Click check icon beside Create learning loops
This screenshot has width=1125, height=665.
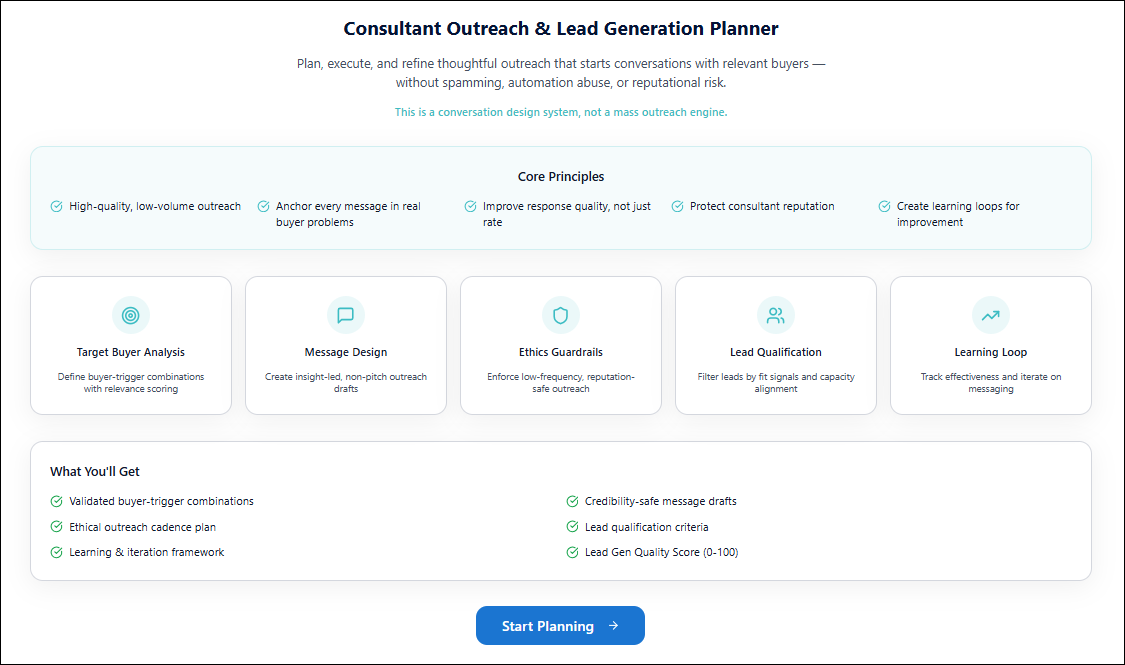[x=885, y=207]
